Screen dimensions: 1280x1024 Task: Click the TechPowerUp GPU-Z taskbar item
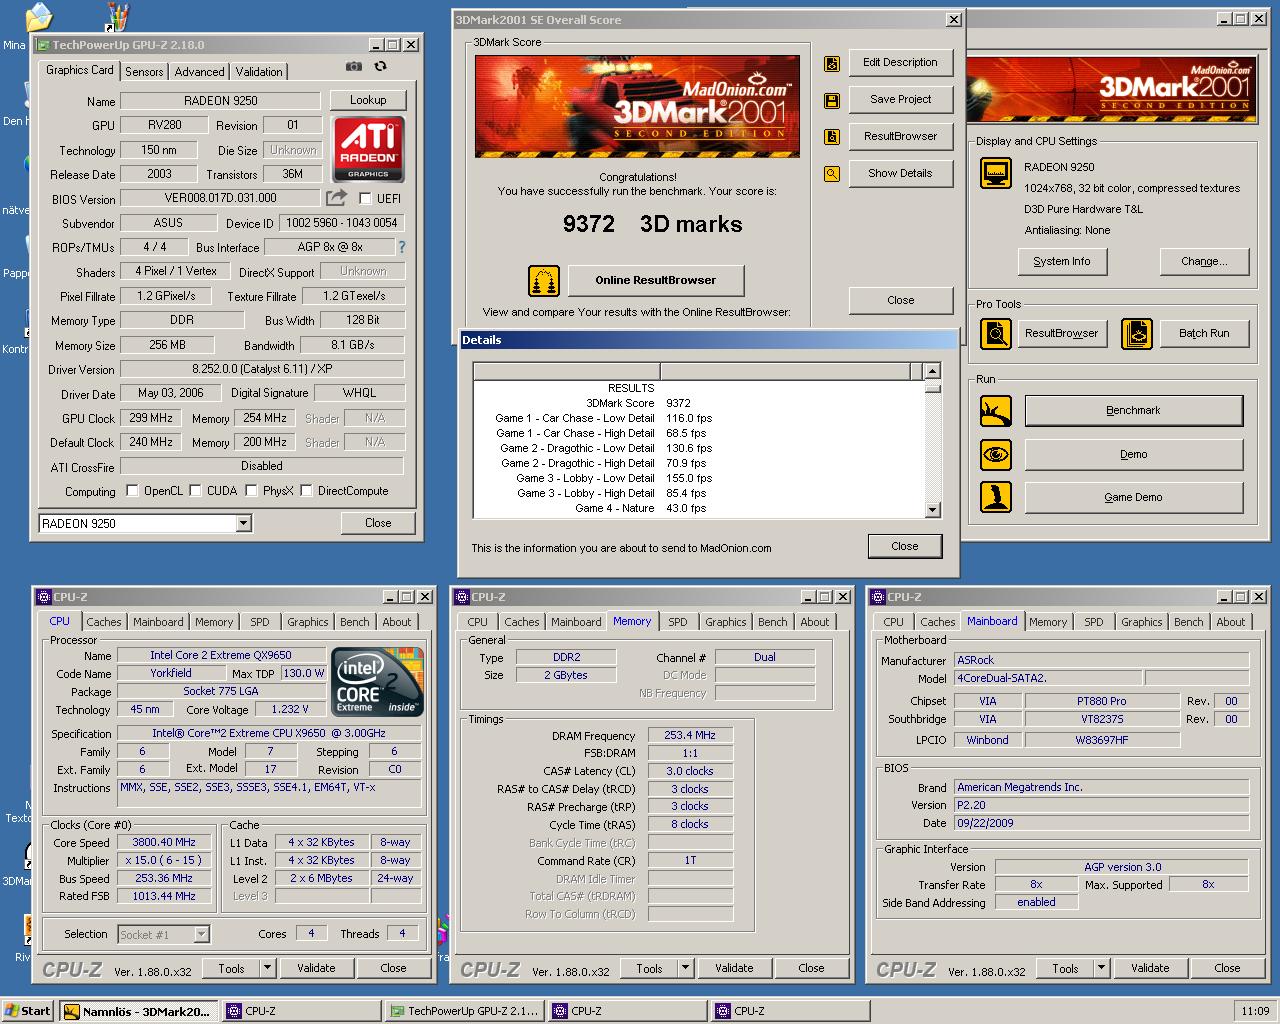pos(464,1011)
